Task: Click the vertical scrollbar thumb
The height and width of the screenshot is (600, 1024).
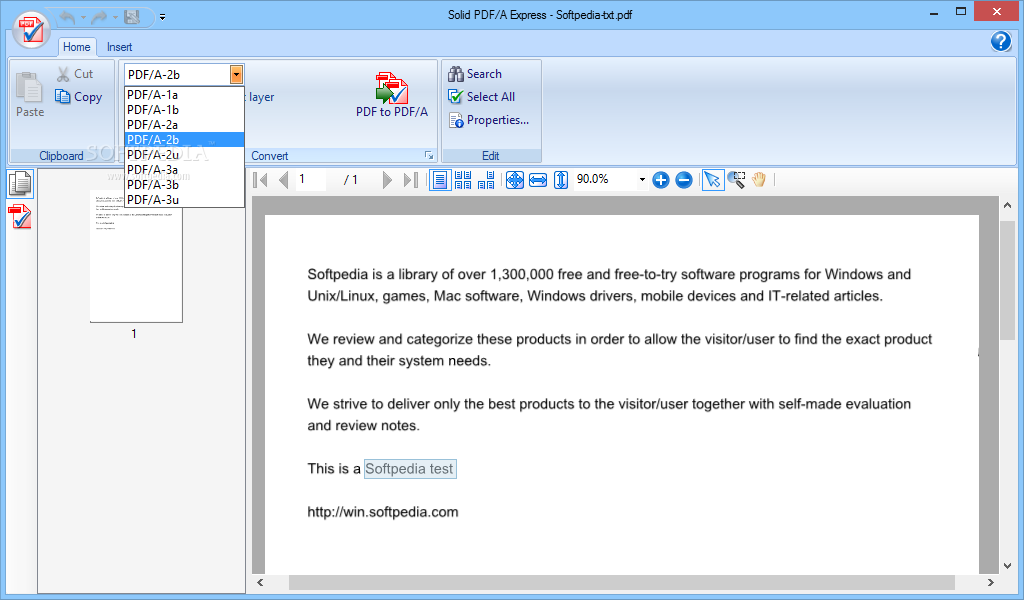Action: point(1008,281)
